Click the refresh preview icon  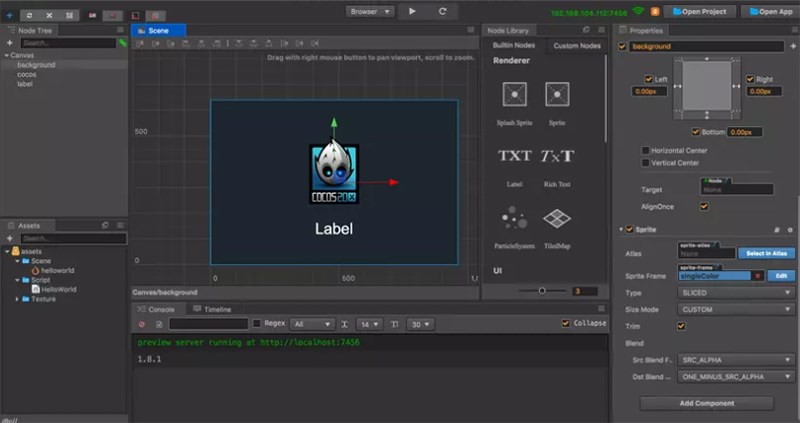click(x=442, y=11)
